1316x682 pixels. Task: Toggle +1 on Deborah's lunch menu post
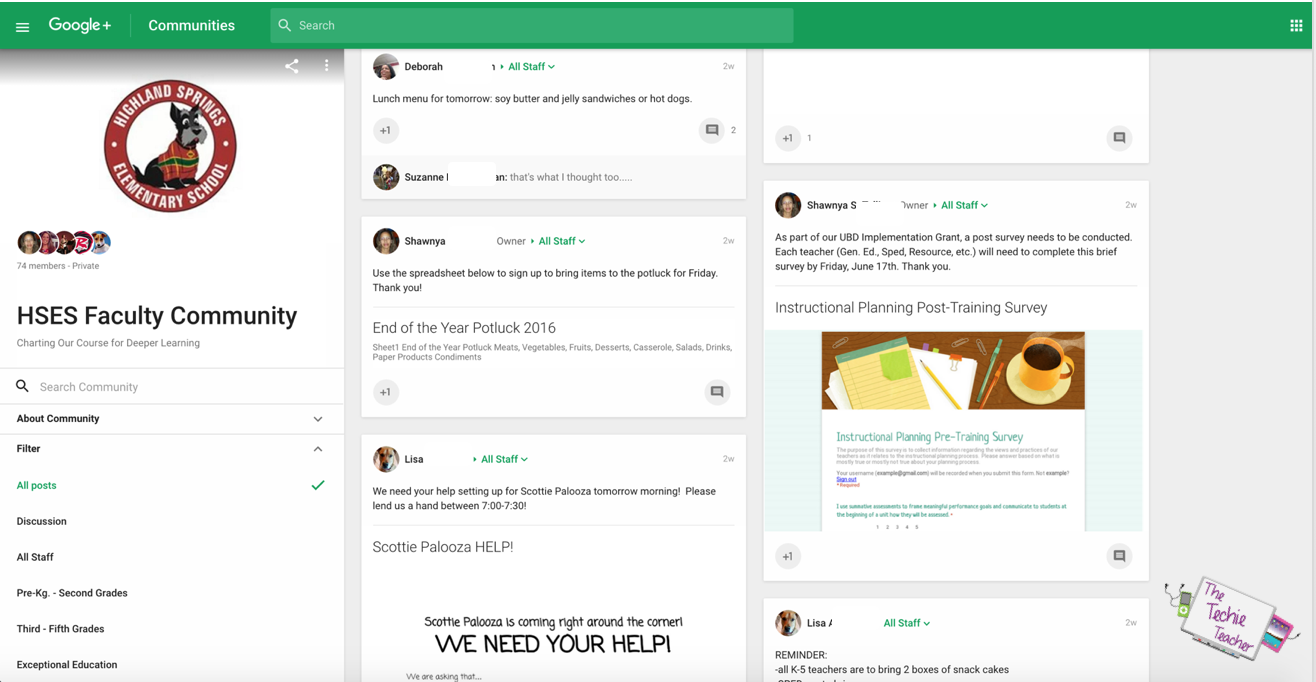click(x=386, y=130)
